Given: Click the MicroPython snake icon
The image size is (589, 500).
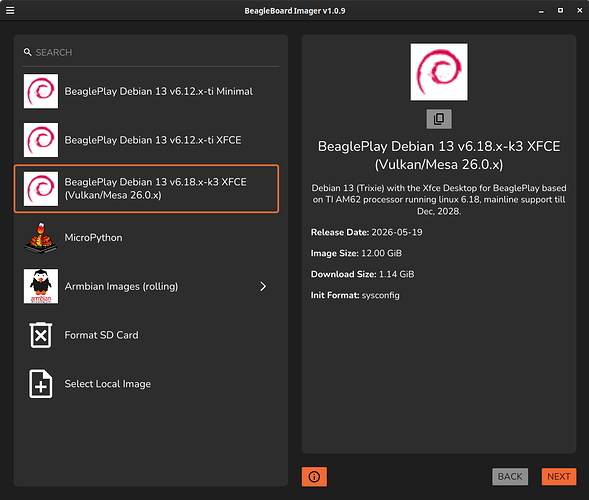Looking at the screenshot, I should (41, 238).
